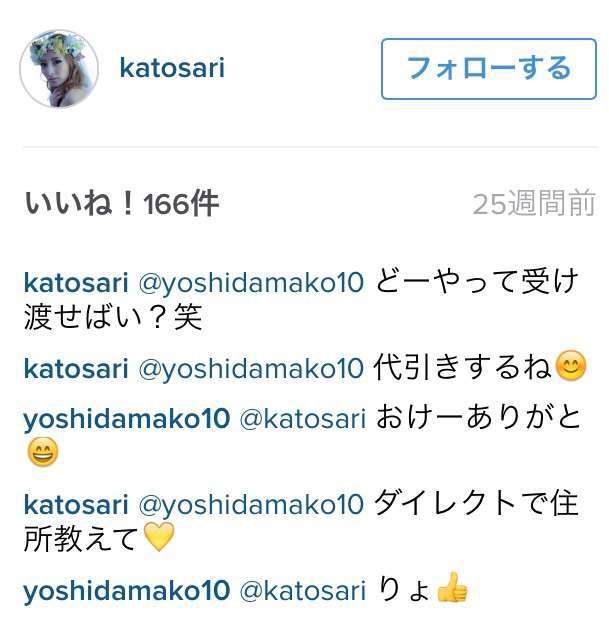Tap the thumbs-up emoji after りょ
Image resolution: width=609 pixels, height=622 pixels.
click(452, 587)
